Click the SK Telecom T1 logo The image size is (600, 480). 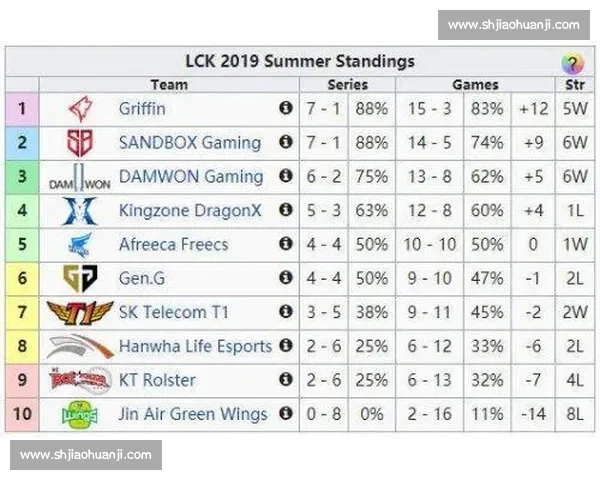pos(79,313)
